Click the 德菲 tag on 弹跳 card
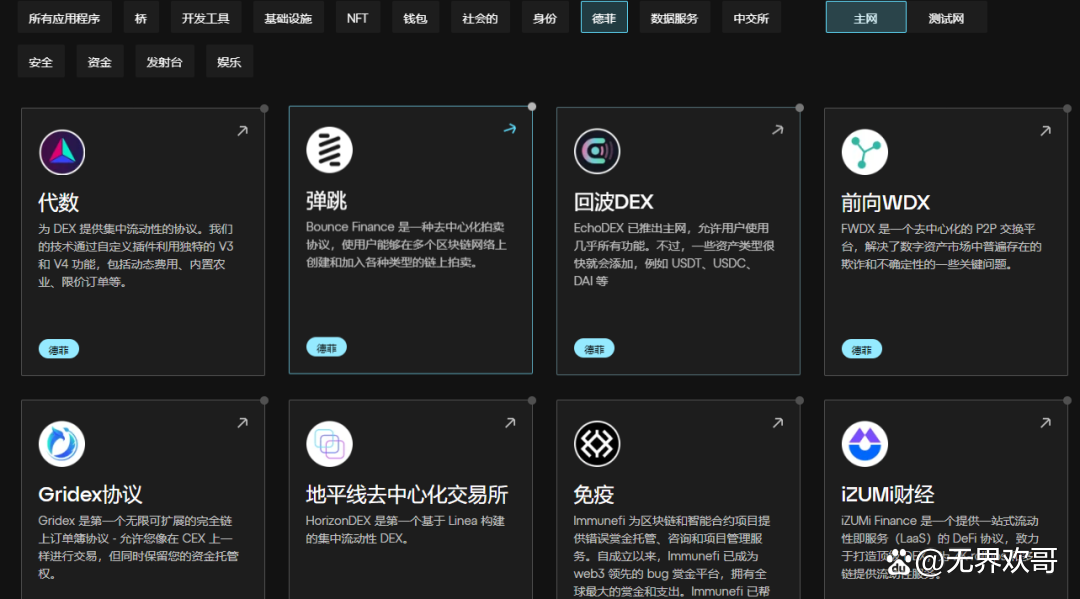Viewport: 1080px width, 599px height. pyautogui.click(x=326, y=348)
